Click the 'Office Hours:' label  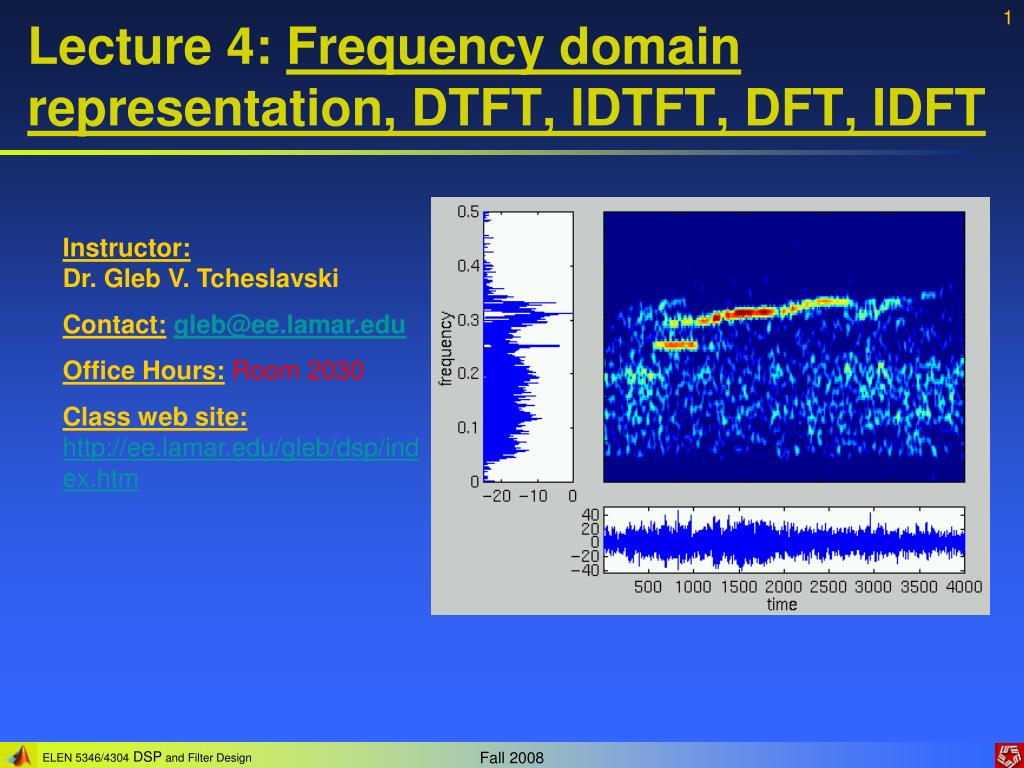tap(144, 370)
